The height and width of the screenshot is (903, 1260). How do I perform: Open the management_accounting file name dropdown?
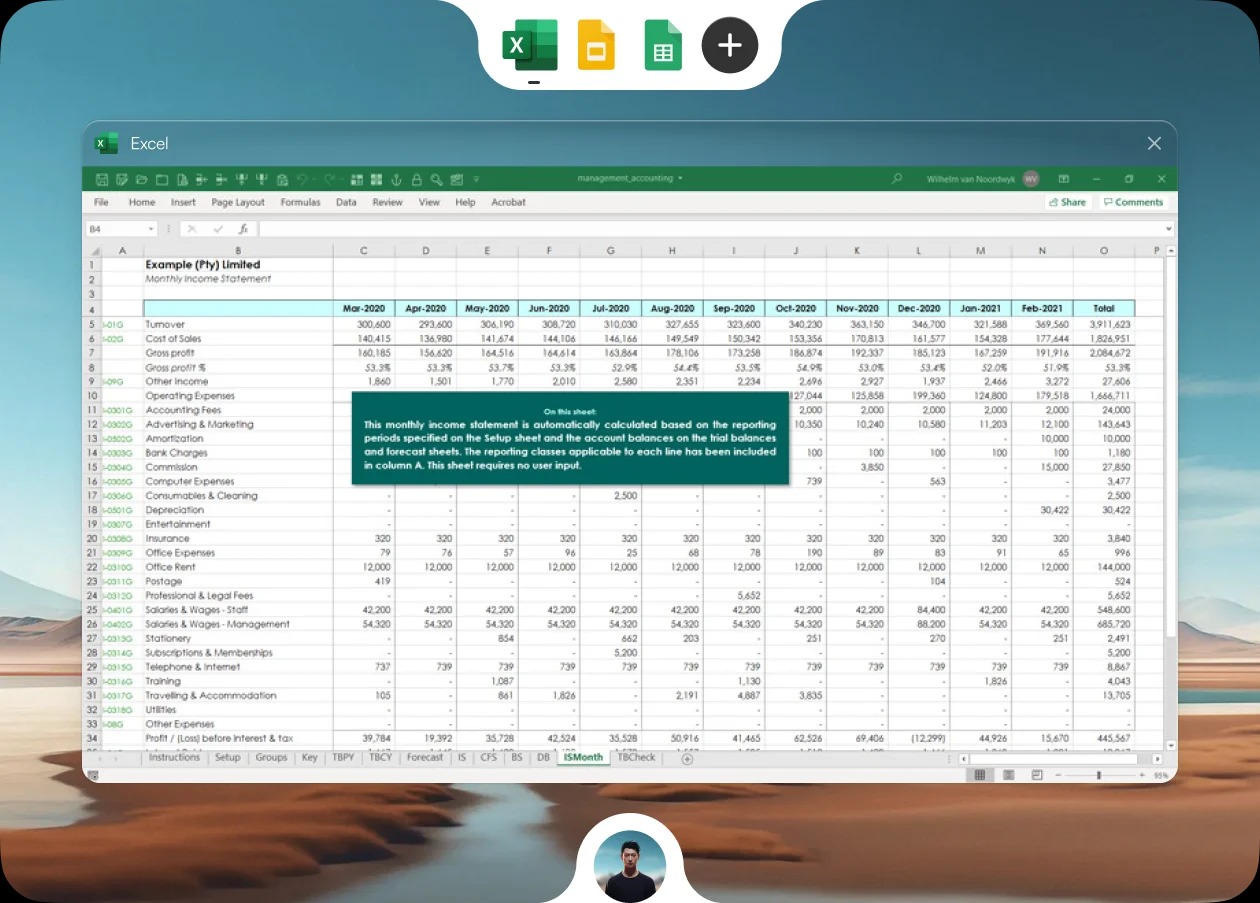680,178
